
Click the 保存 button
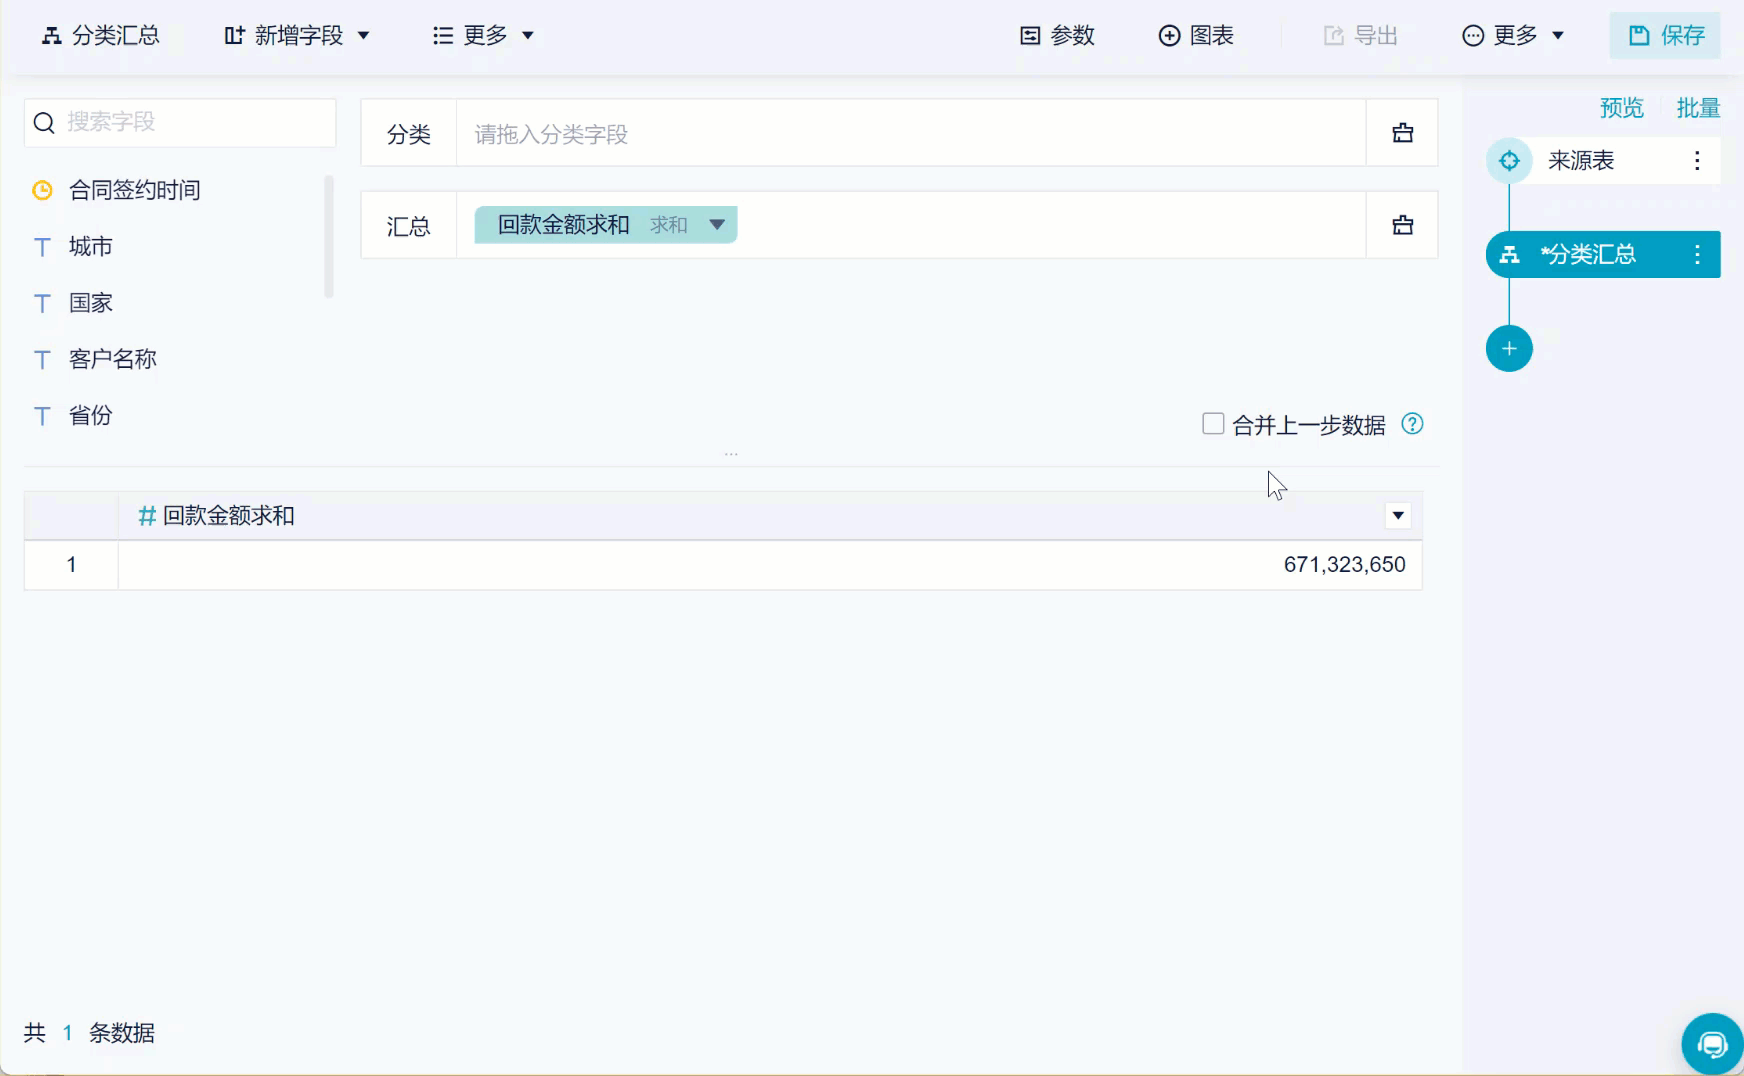coord(1665,36)
